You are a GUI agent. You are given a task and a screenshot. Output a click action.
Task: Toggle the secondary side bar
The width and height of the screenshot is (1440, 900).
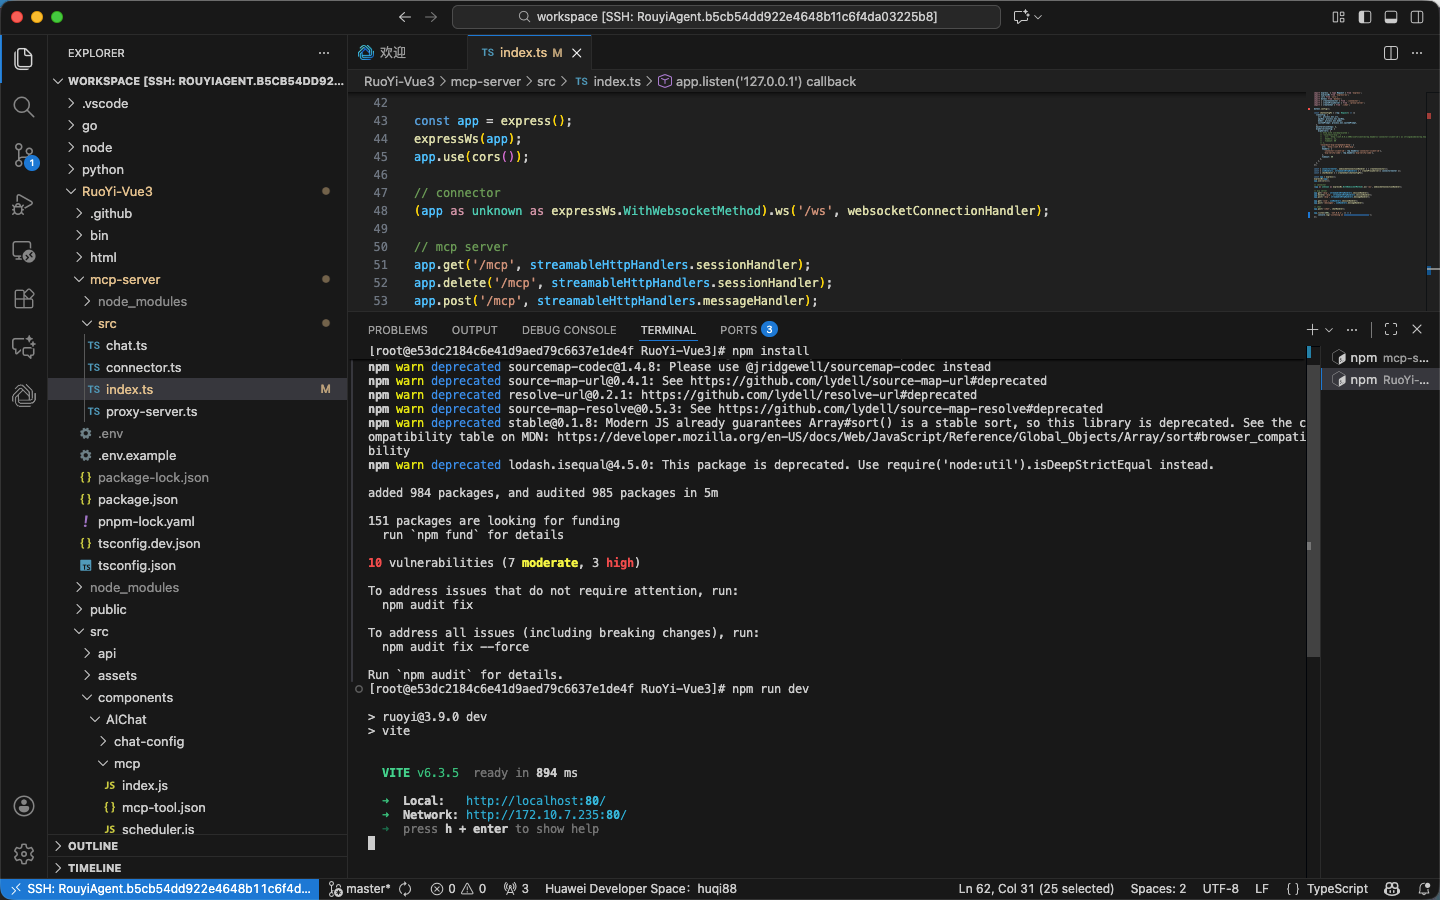pos(1417,17)
